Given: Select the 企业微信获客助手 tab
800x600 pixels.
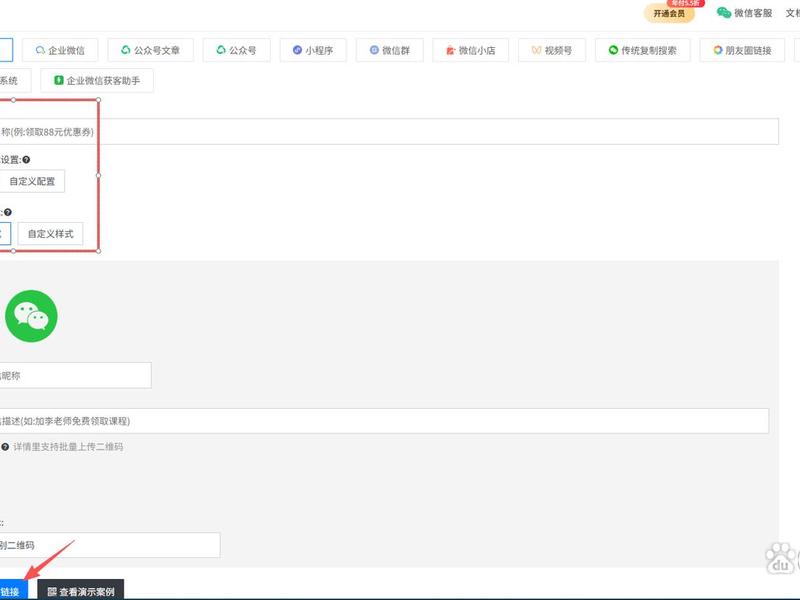Looking at the screenshot, I should click(x=97, y=81).
